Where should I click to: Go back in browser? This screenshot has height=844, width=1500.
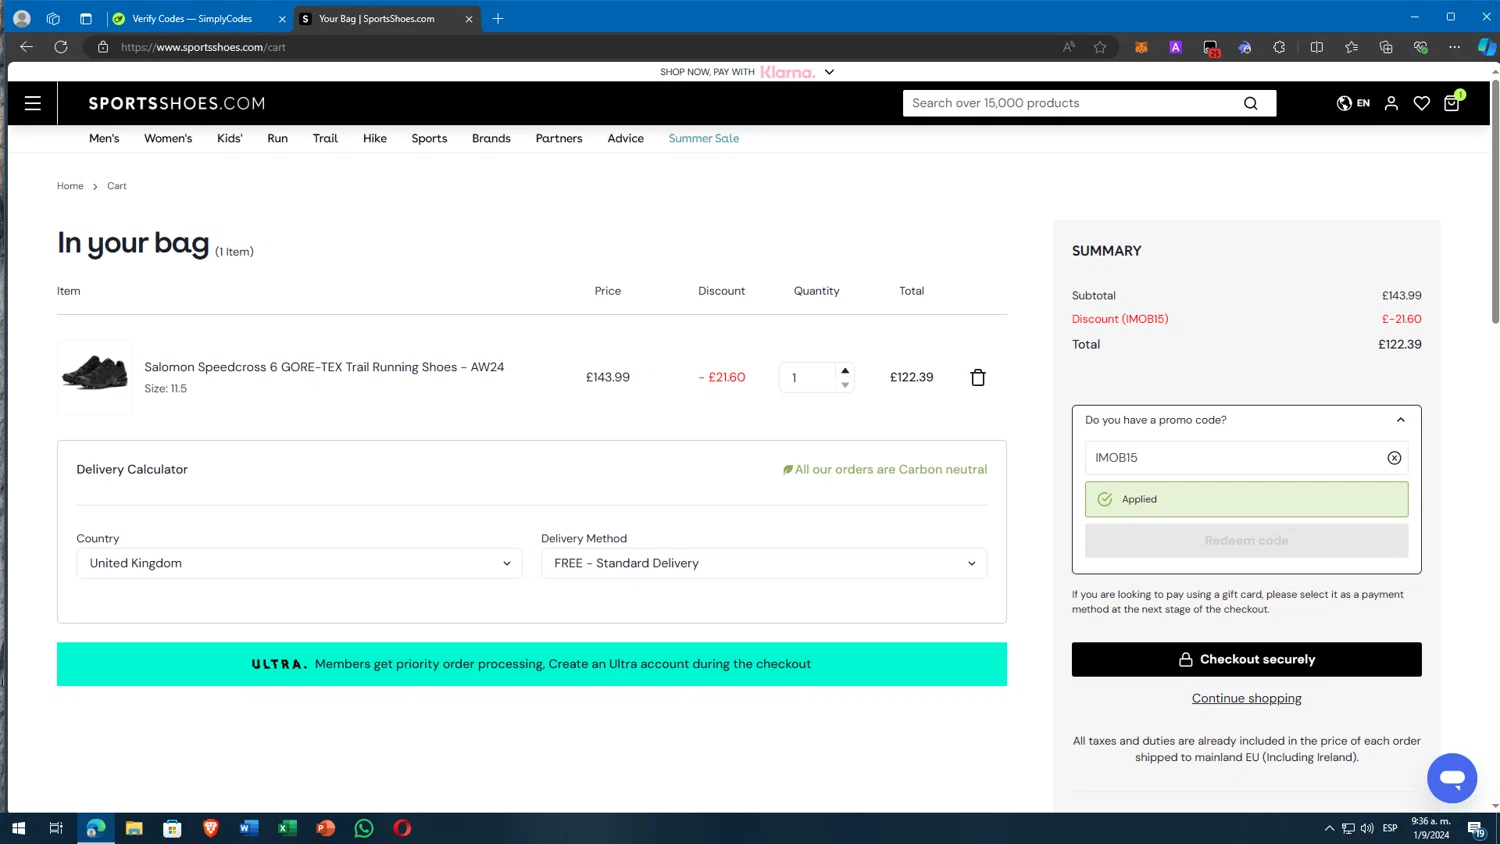(26, 47)
